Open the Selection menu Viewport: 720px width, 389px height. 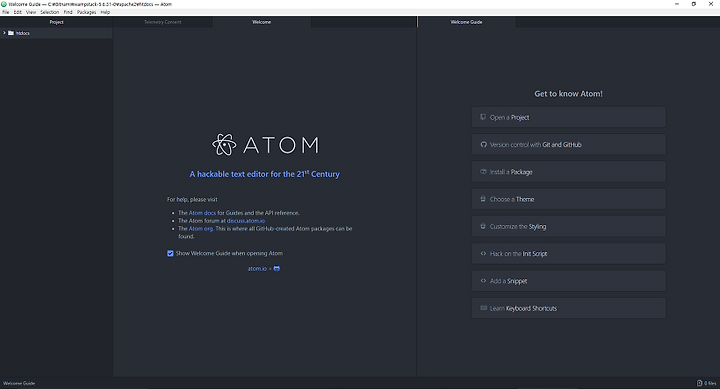(x=50, y=12)
